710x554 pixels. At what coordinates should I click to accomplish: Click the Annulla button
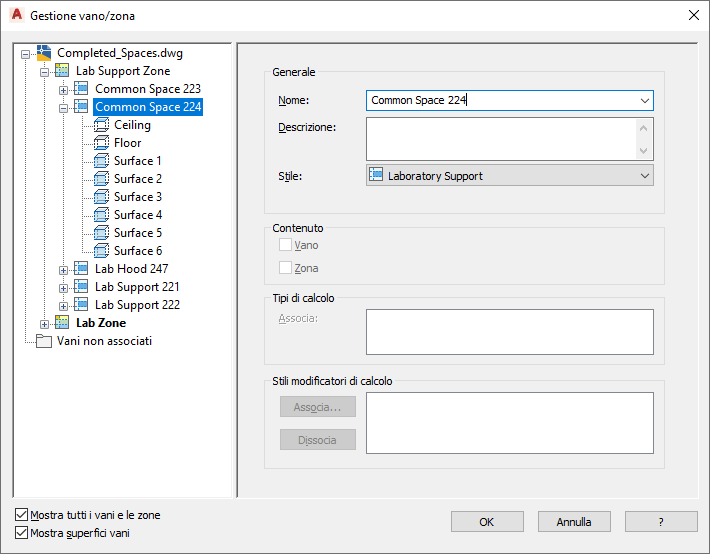click(574, 522)
